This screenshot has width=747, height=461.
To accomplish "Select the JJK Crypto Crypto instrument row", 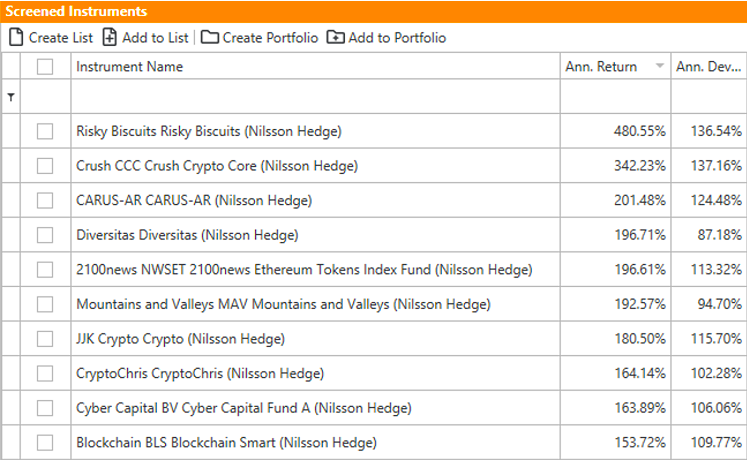I will pyautogui.click(x=374, y=339).
